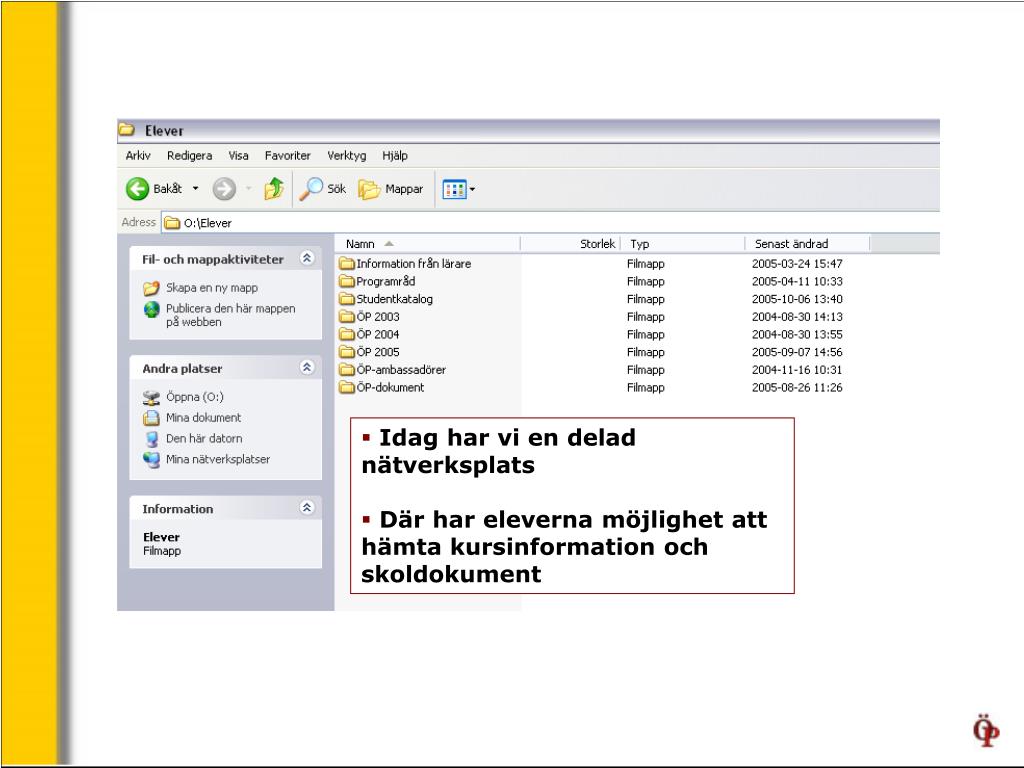Click the ÖP 2005 folder name

point(377,352)
